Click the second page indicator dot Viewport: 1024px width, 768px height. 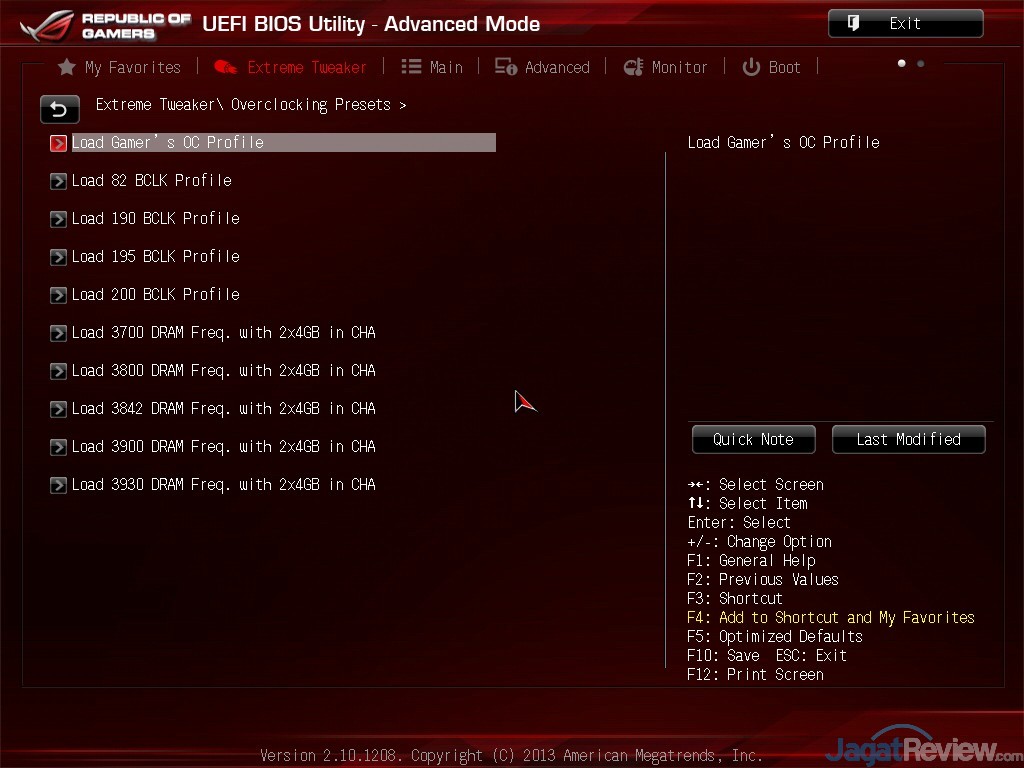(921, 63)
